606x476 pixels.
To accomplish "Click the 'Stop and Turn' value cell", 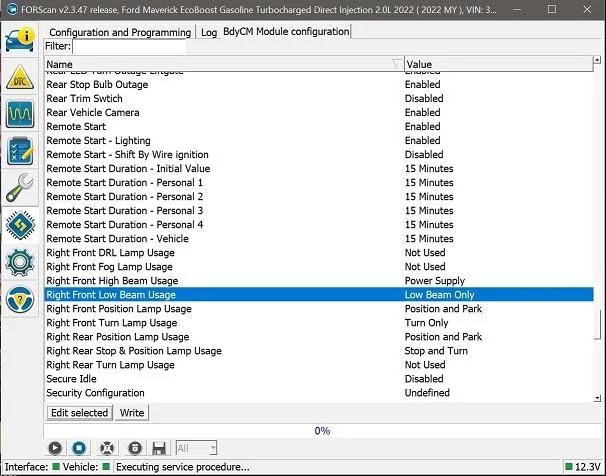I will click(x=436, y=351).
